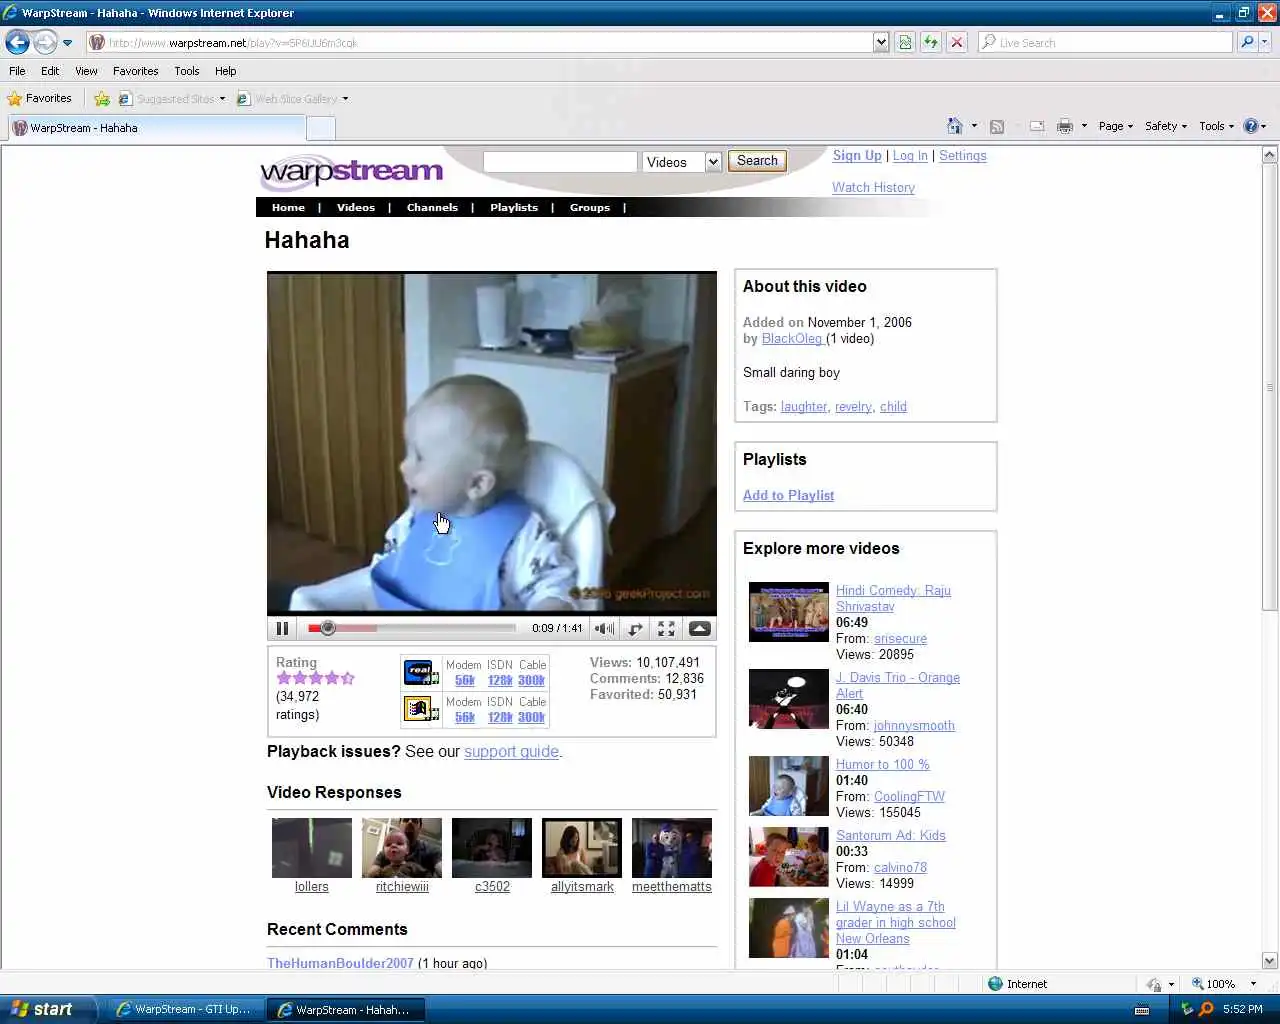
Task: Rate the video one star
Action: point(284,678)
